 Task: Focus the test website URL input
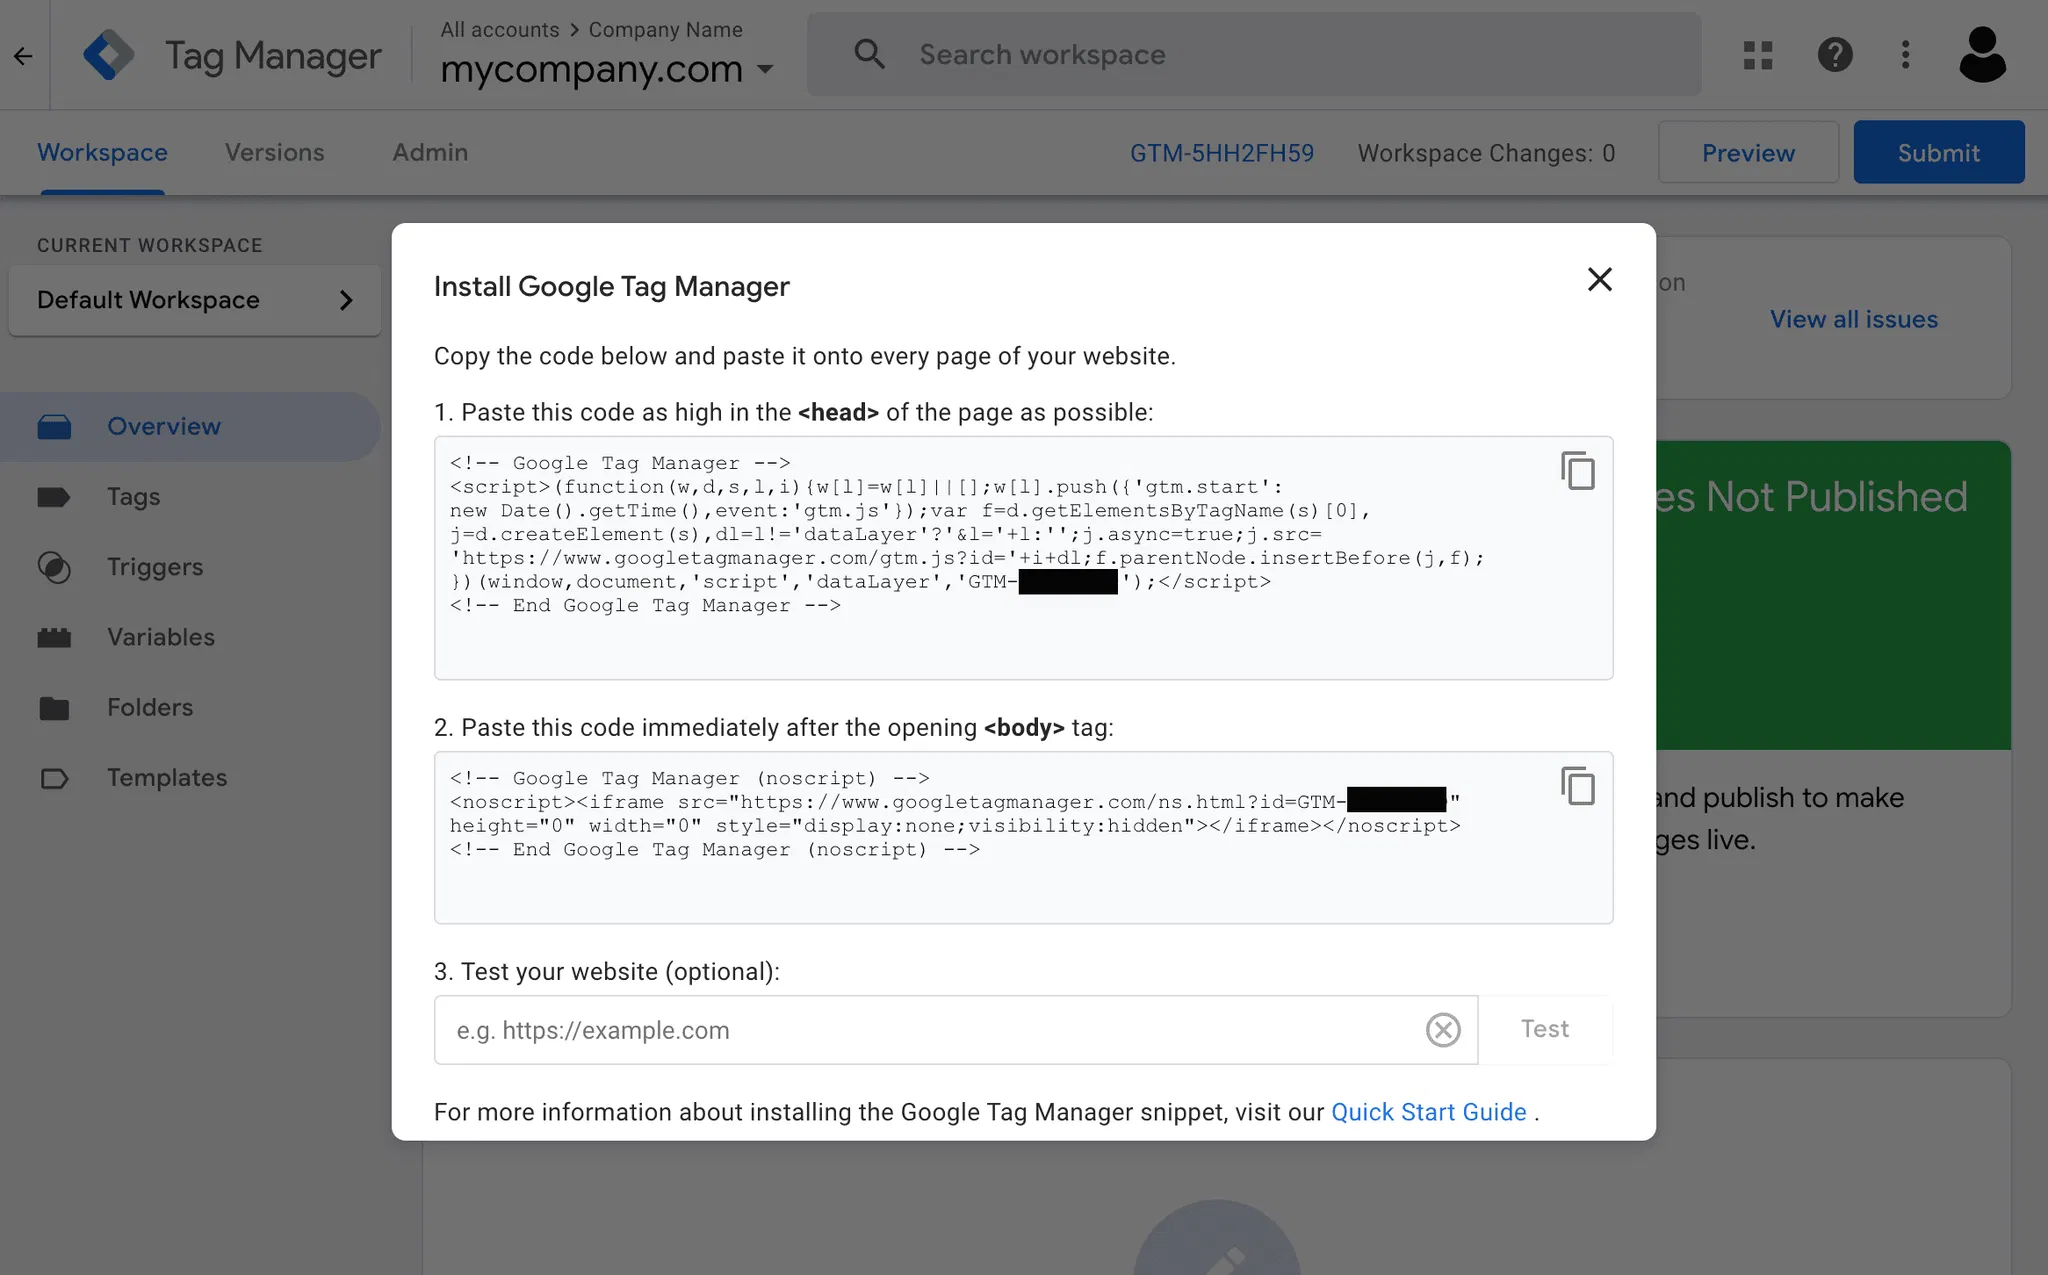coord(930,1030)
